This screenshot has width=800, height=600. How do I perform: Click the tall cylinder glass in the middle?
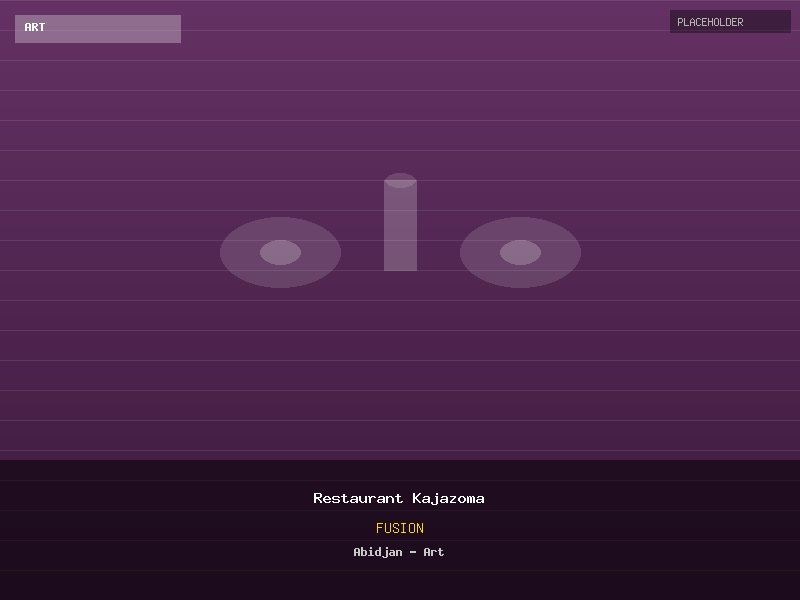tap(400, 230)
